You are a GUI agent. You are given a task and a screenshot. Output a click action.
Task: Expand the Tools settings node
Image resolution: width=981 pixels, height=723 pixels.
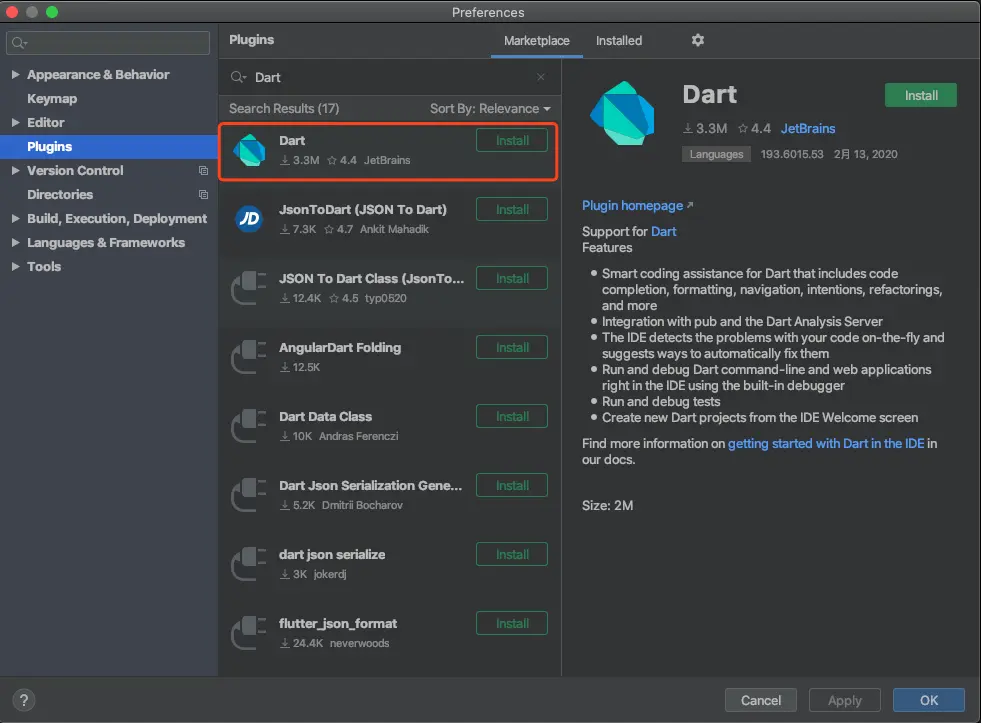tap(16, 266)
